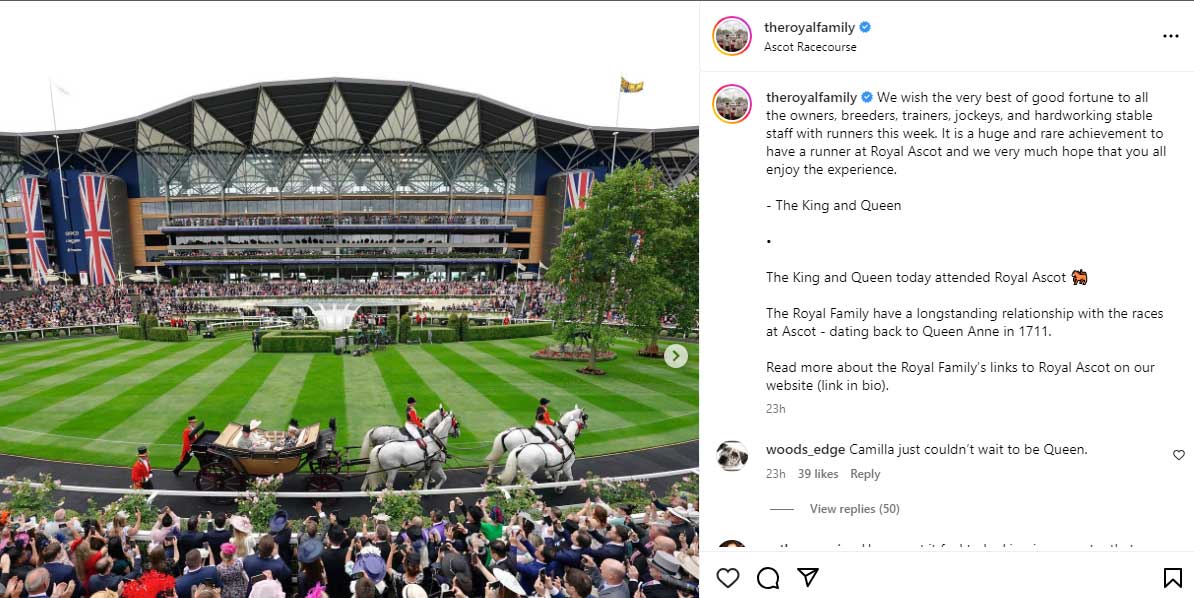Open woods_edge profile picture
This screenshot has height=598, width=1194.
[x=732, y=456]
